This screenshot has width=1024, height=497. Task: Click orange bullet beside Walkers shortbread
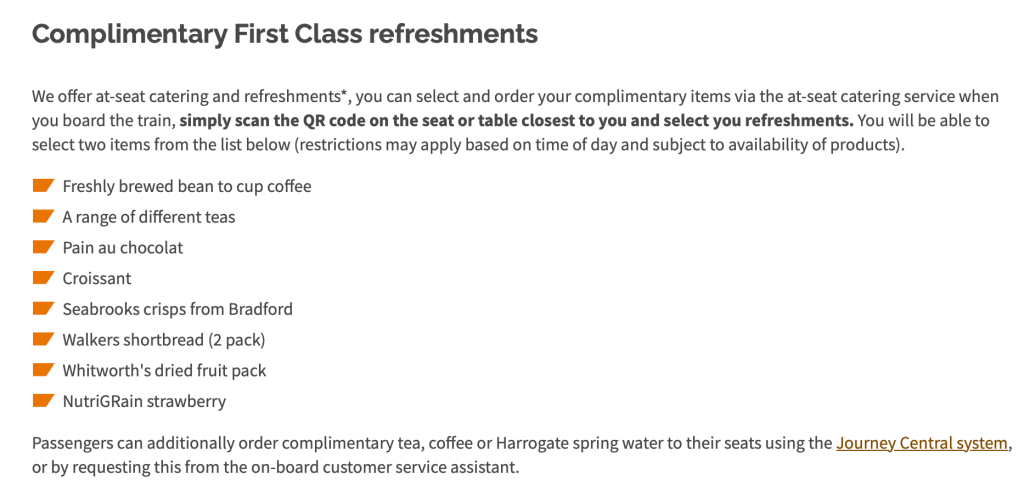pyautogui.click(x=43, y=339)
